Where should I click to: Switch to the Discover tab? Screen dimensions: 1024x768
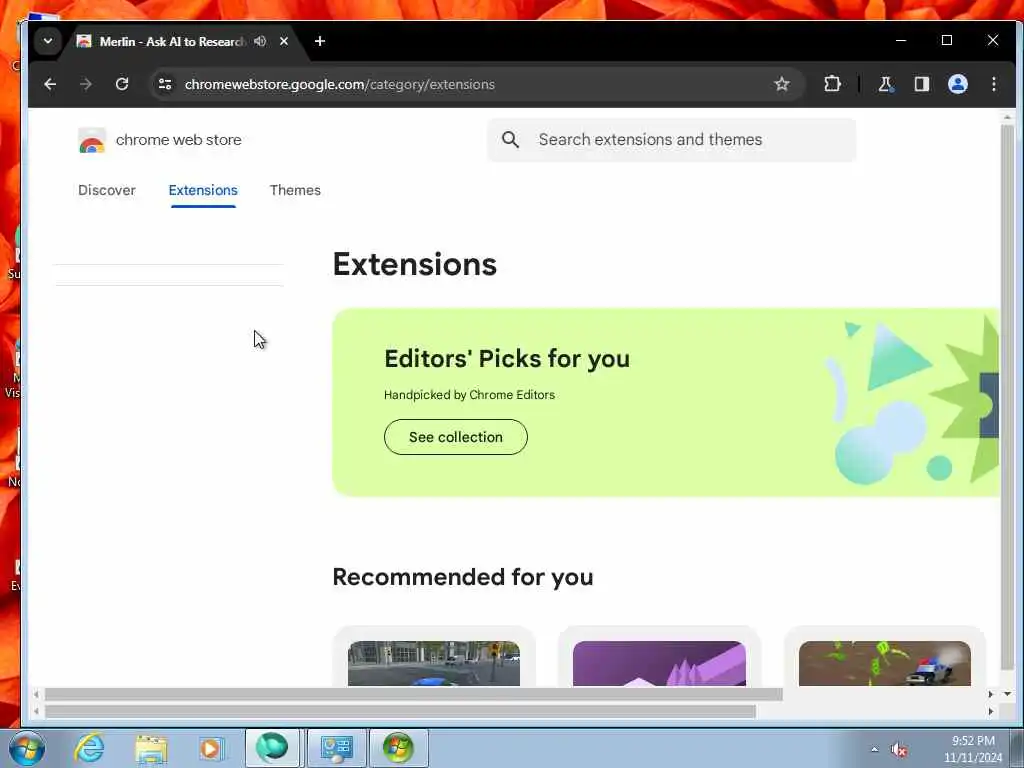107,190
